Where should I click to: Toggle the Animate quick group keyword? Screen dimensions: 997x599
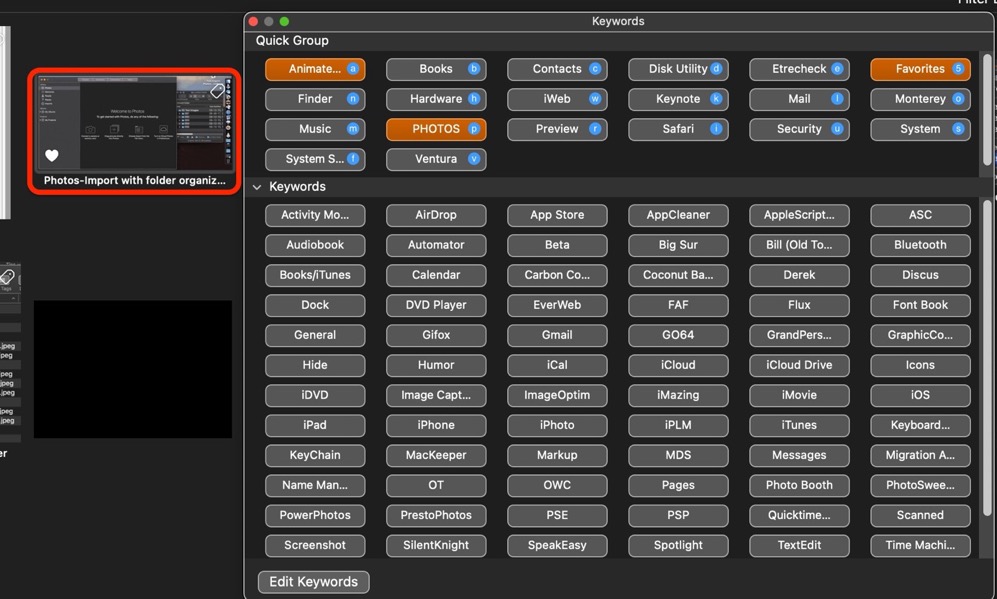pyautogui.click(x=315, y=69)
